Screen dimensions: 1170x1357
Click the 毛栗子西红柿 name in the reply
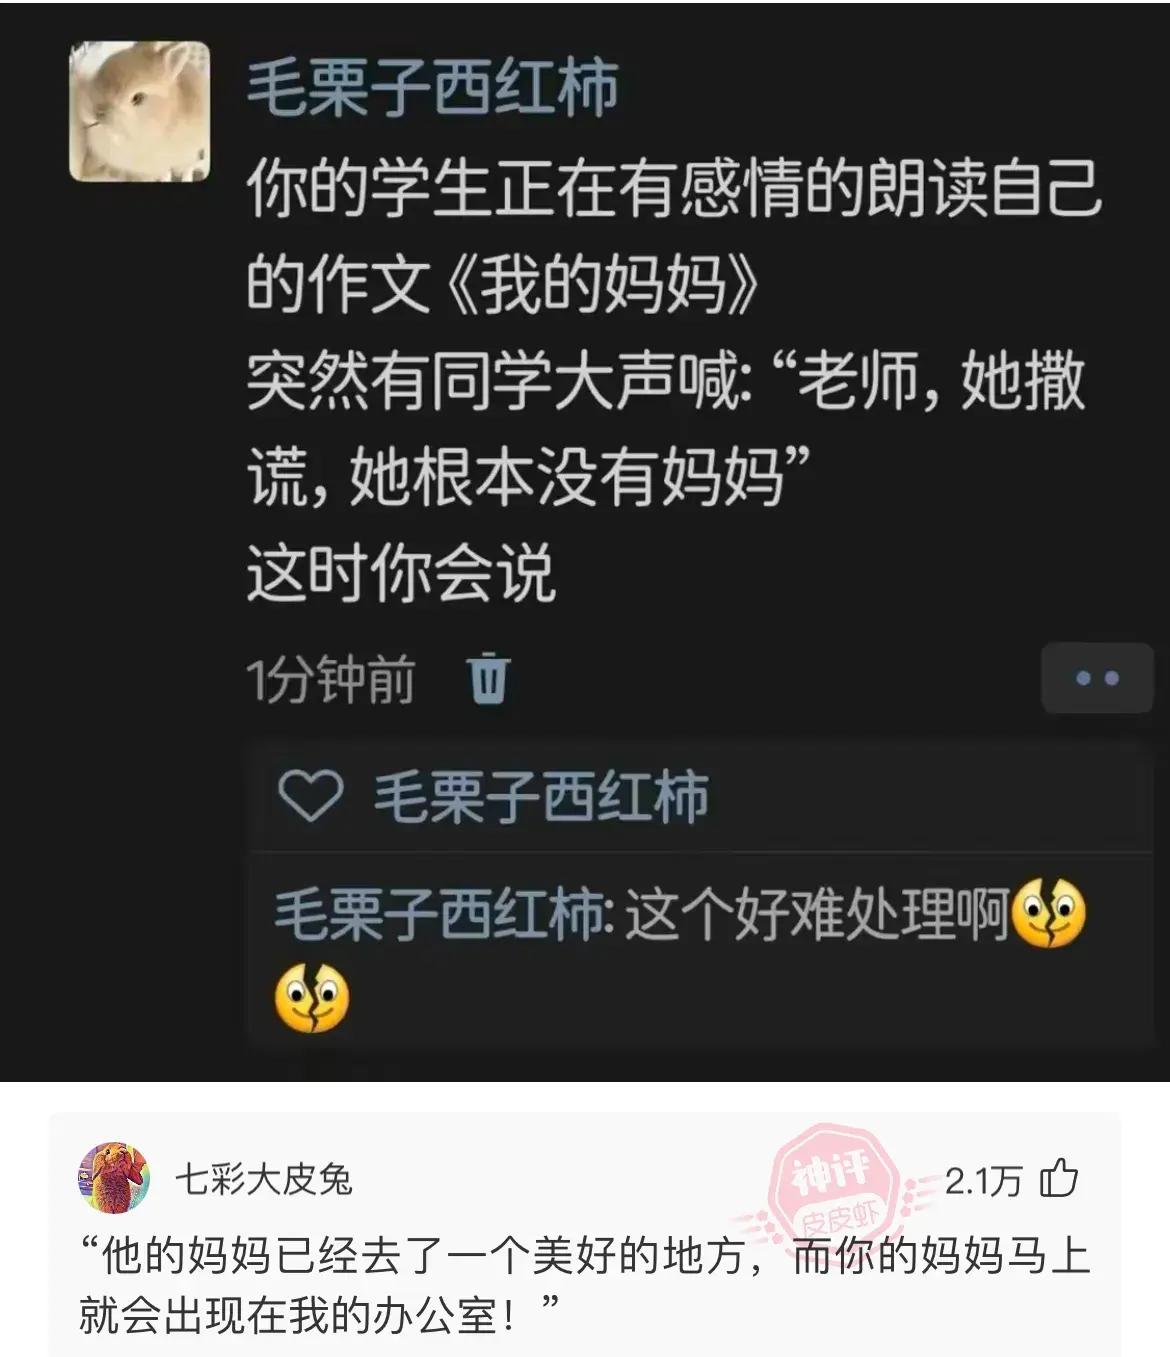438,913
